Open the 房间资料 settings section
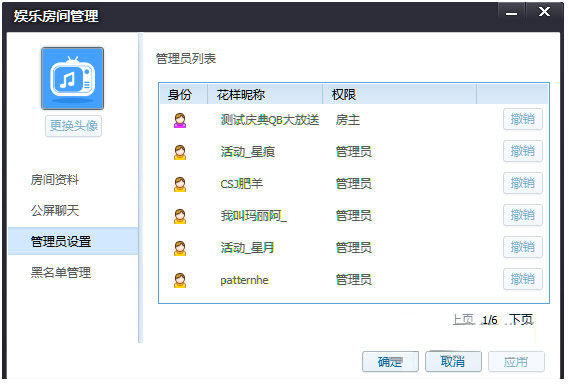569x384 pixels. coord(55,179)
